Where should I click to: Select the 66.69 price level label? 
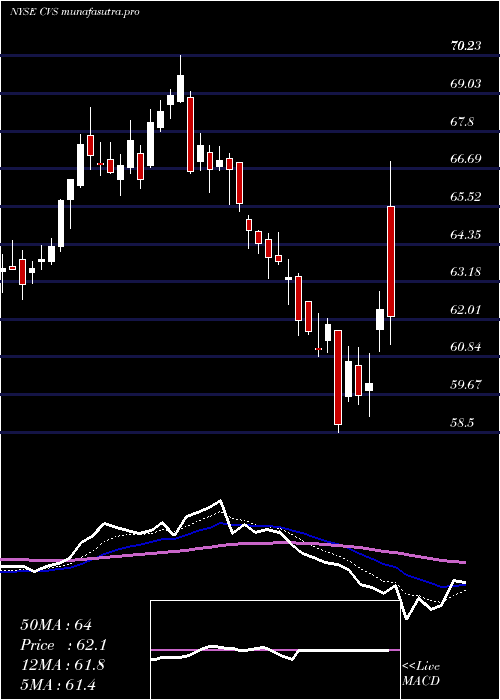click(x=466, y=159)
